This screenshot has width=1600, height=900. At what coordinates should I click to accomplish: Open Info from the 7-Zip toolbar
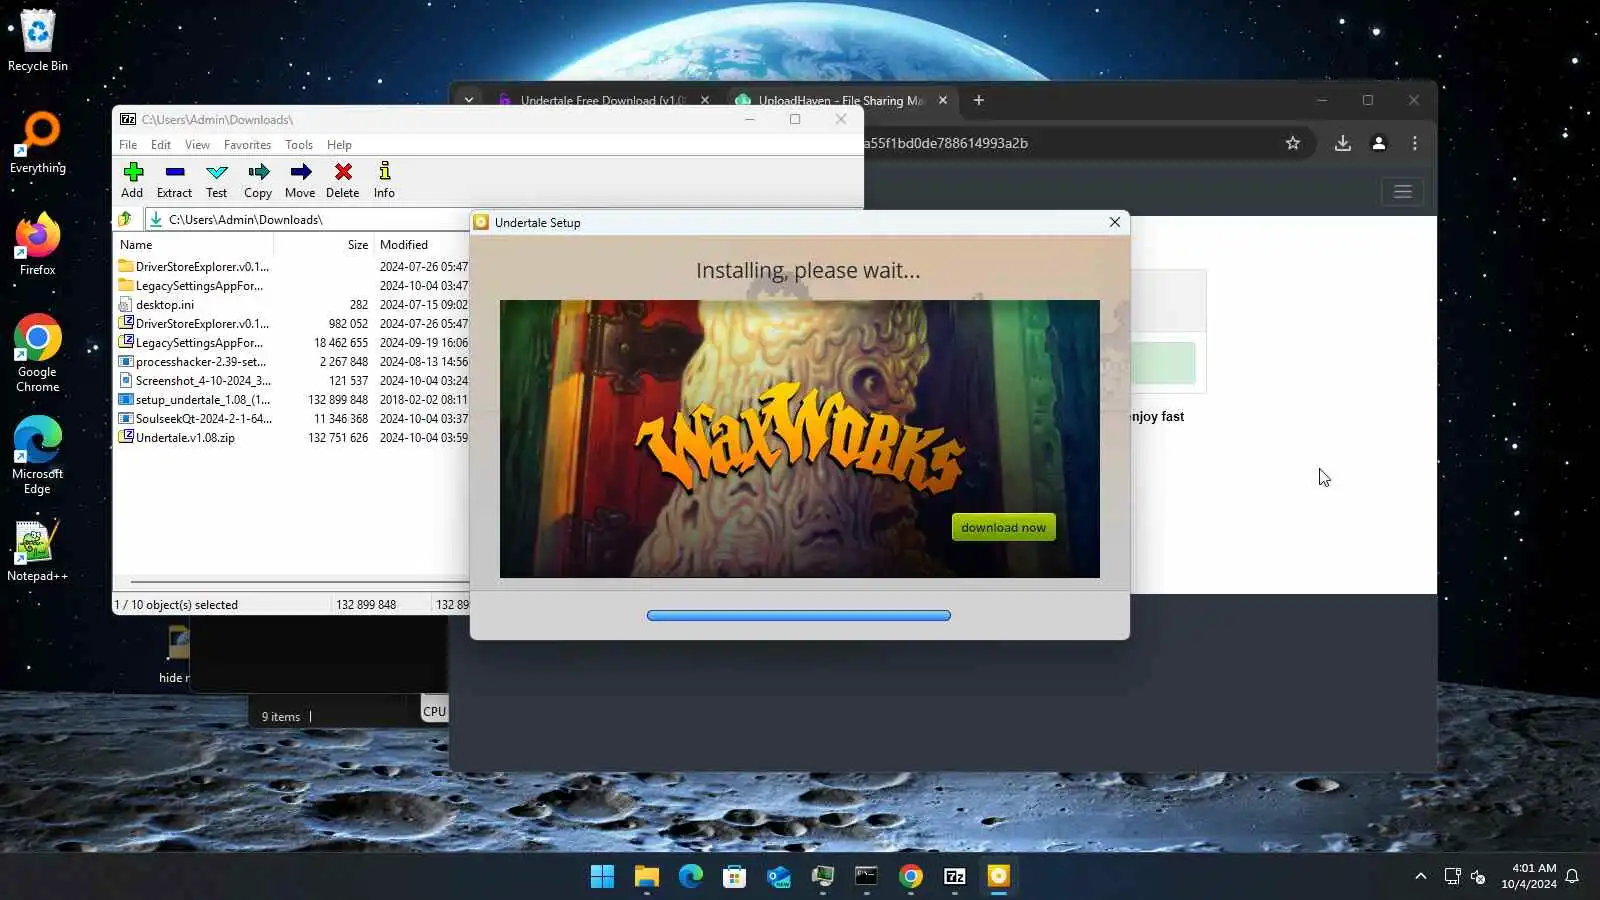[384, 180]
